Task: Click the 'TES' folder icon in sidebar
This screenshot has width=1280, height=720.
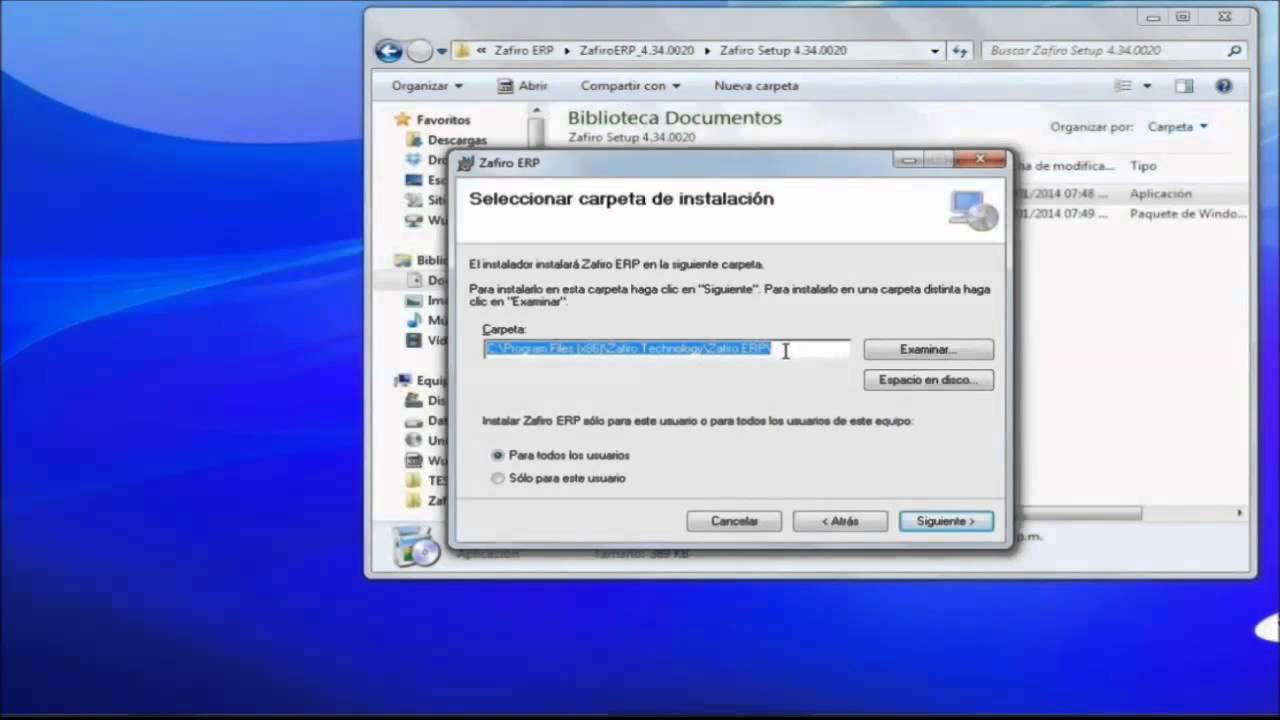Action: coord(414,480)
